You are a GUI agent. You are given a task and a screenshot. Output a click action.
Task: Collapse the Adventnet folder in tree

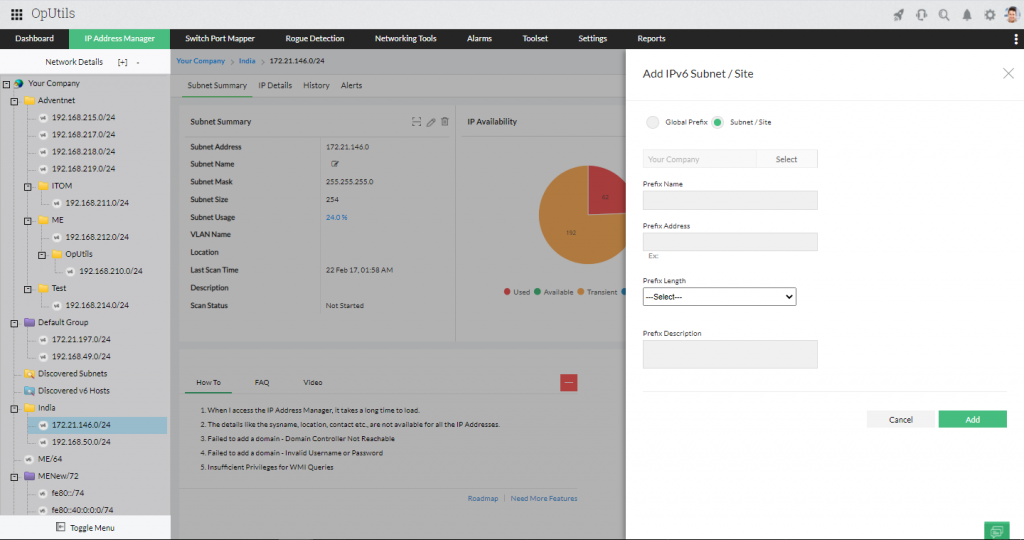click(x=14, y=101)
